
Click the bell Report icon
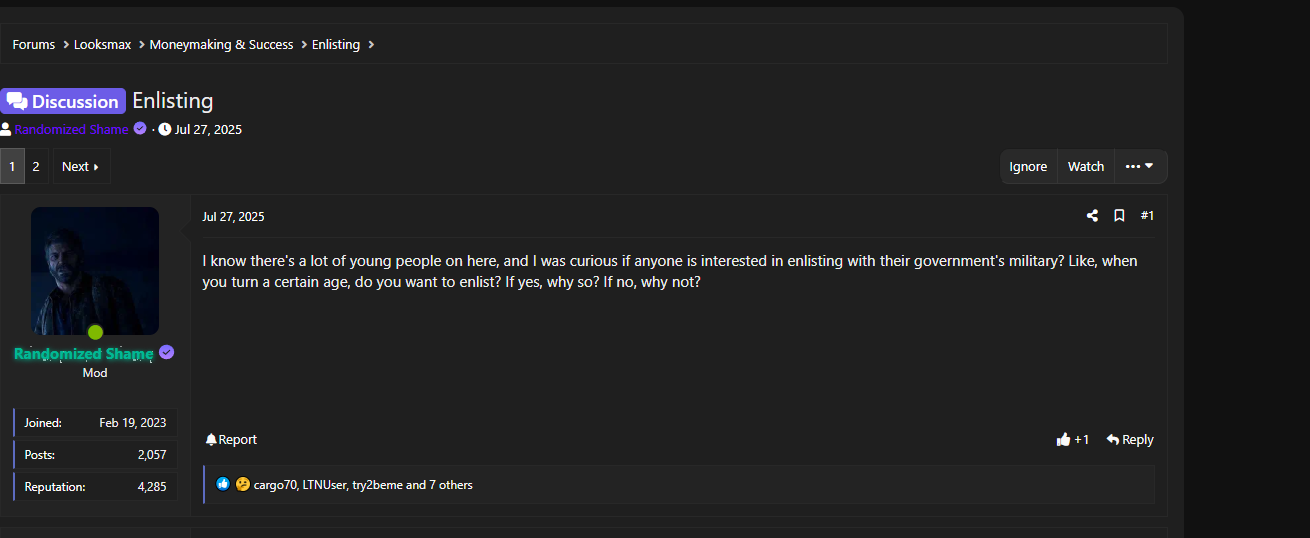(211, 440)
